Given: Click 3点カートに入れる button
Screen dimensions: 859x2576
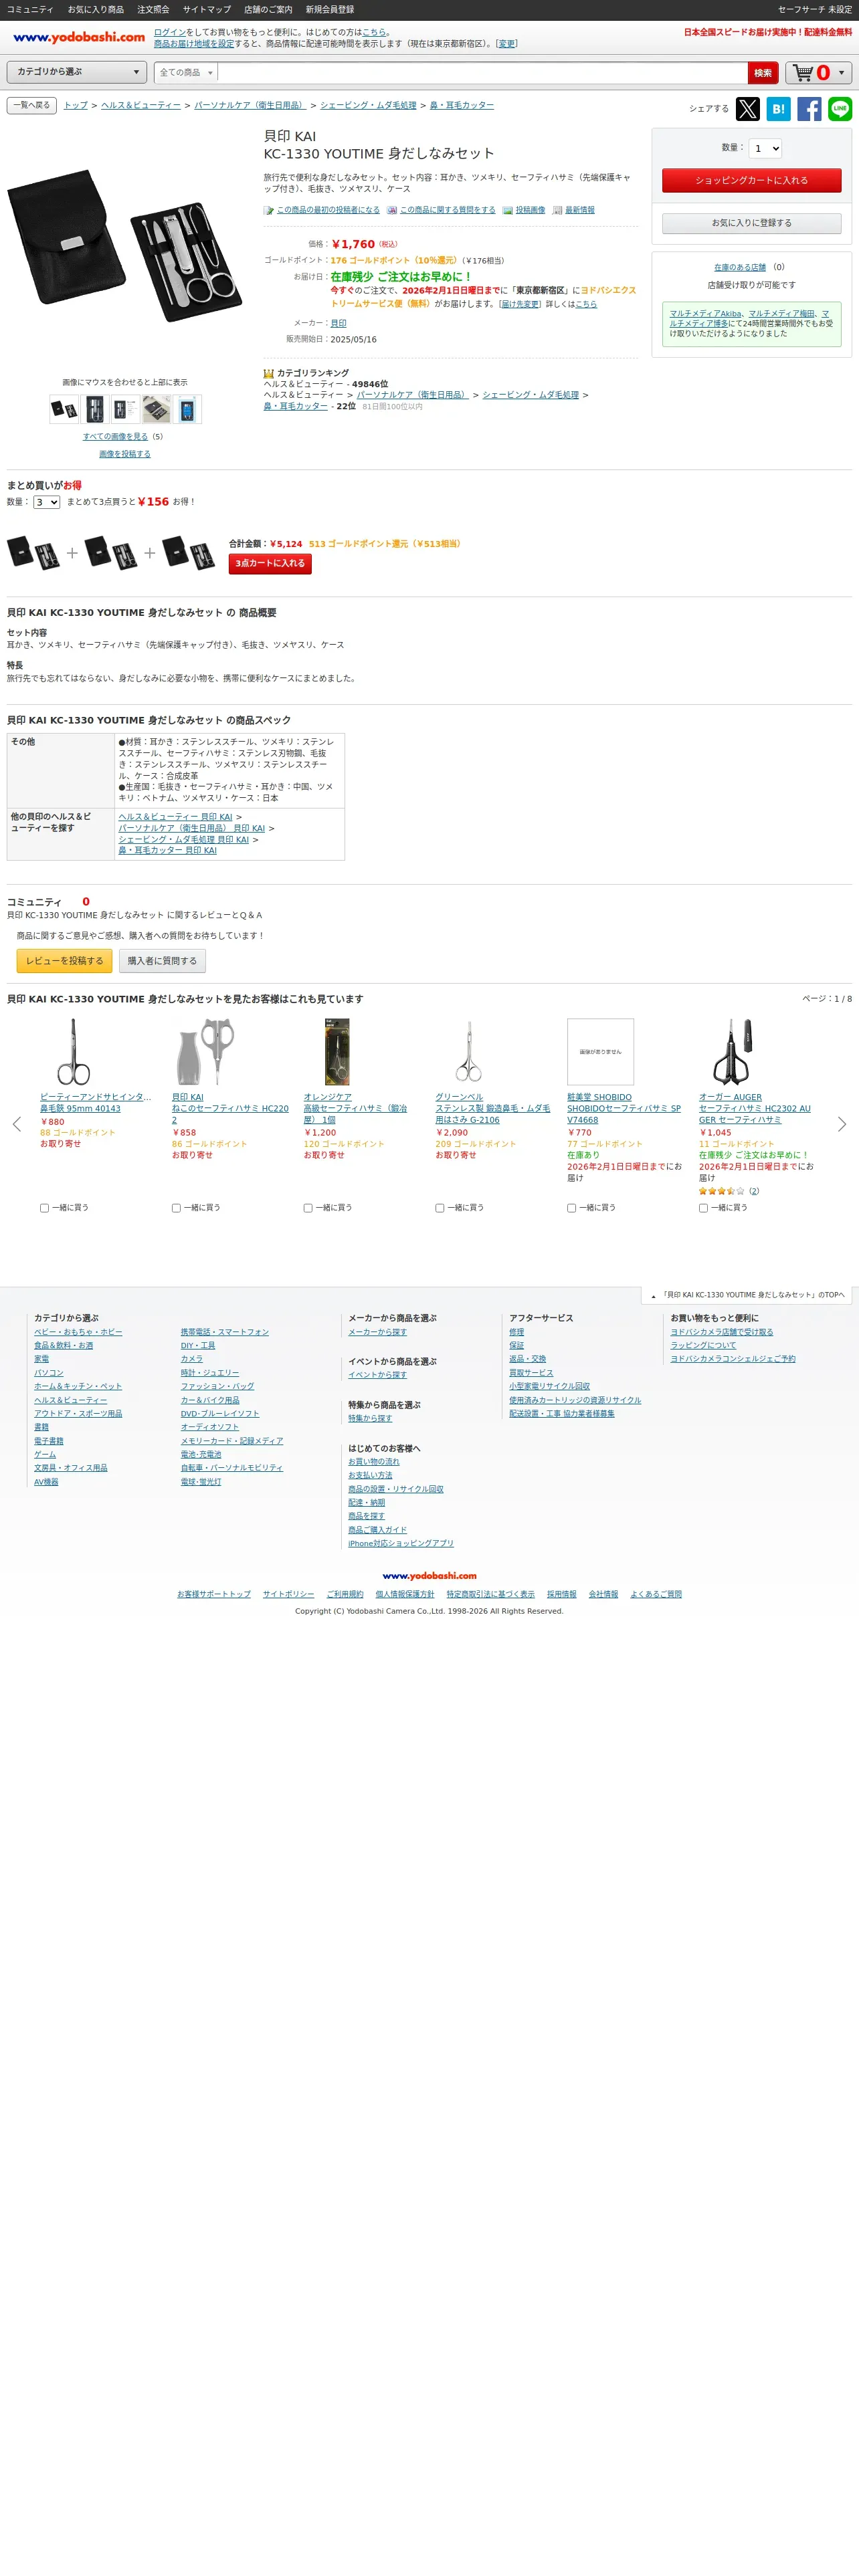Looking at the screenshot, I should [270, 564].
